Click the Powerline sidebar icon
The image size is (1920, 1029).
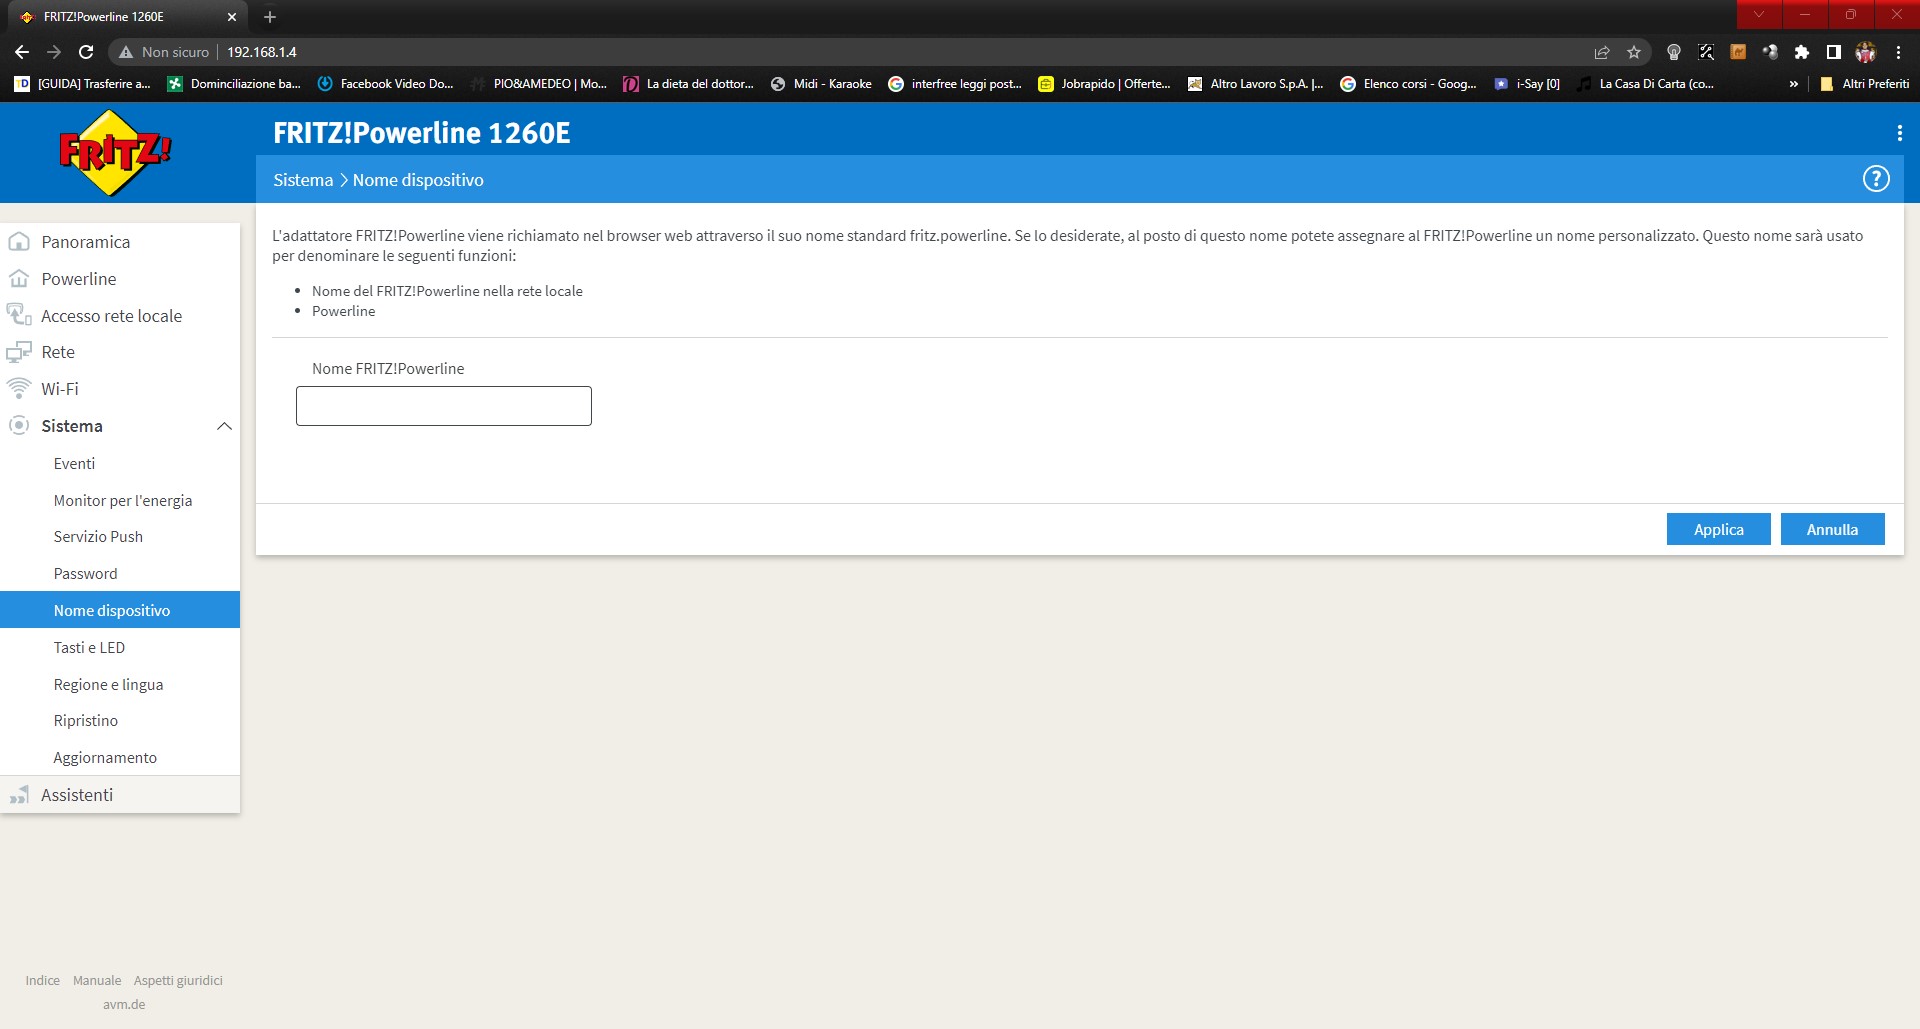point(19,279)
